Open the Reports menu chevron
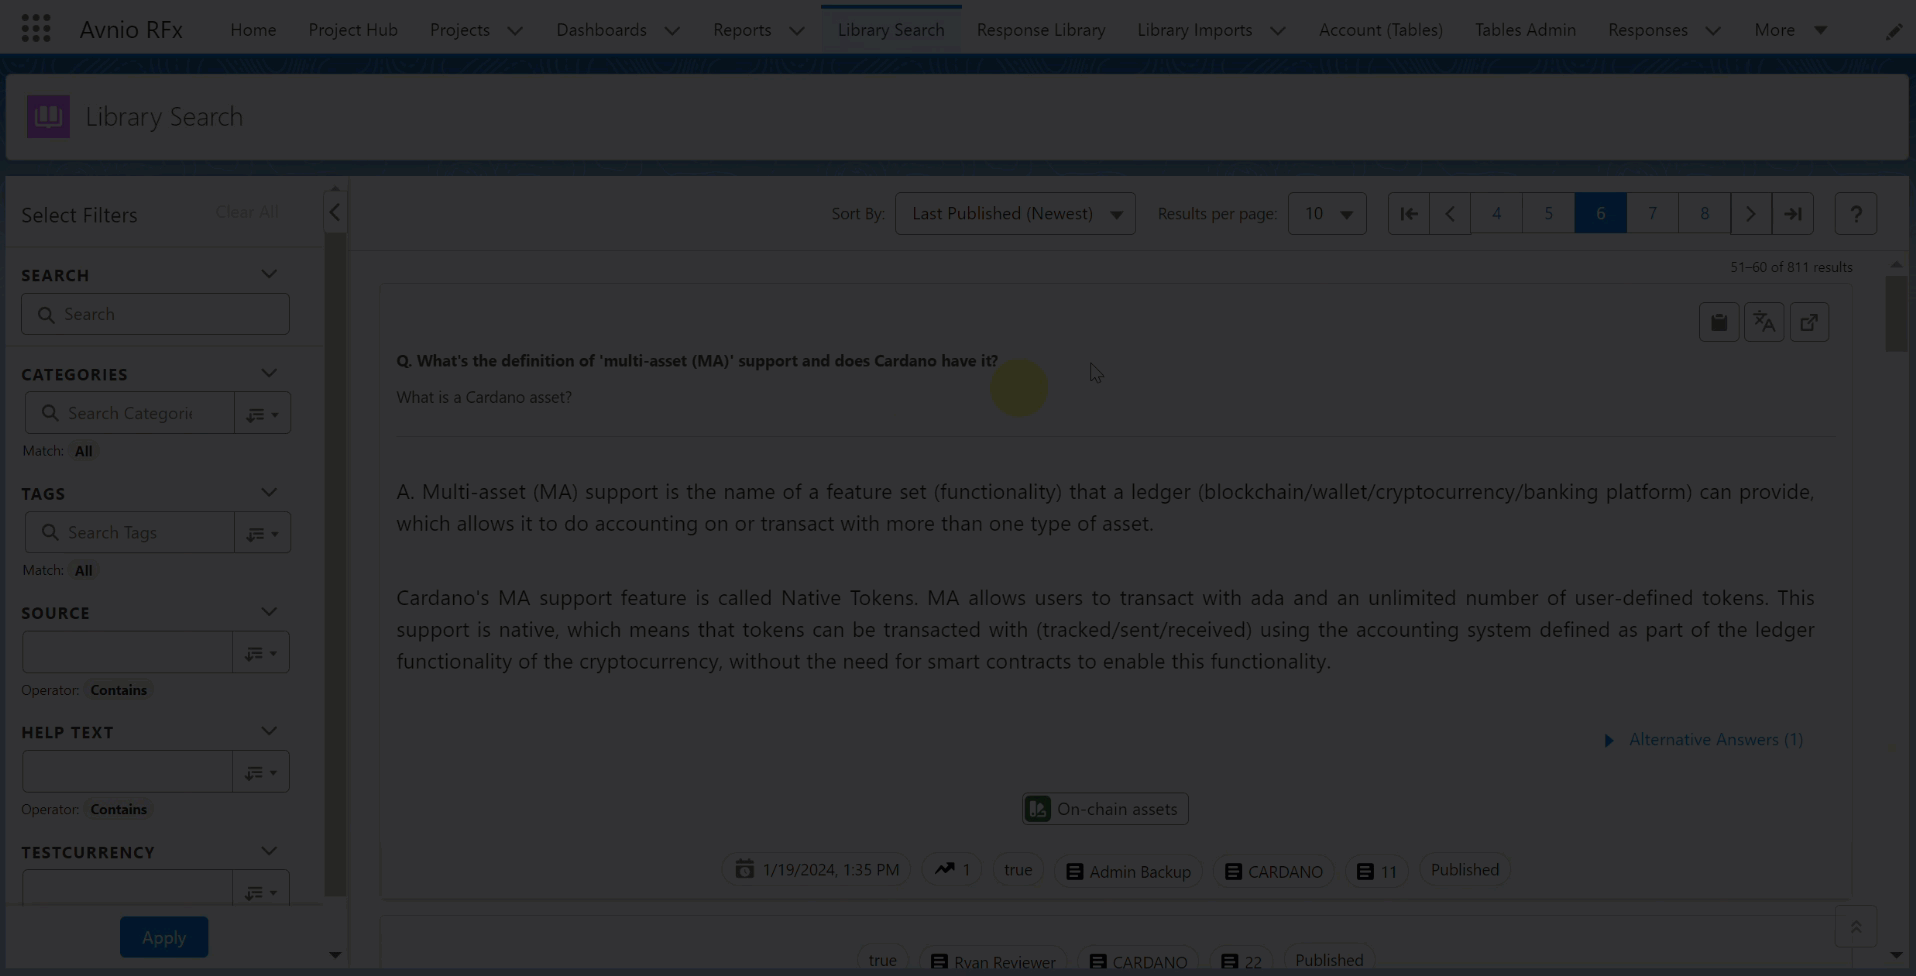The width and height of the screenshot is (1916, 976). [797, 31]
